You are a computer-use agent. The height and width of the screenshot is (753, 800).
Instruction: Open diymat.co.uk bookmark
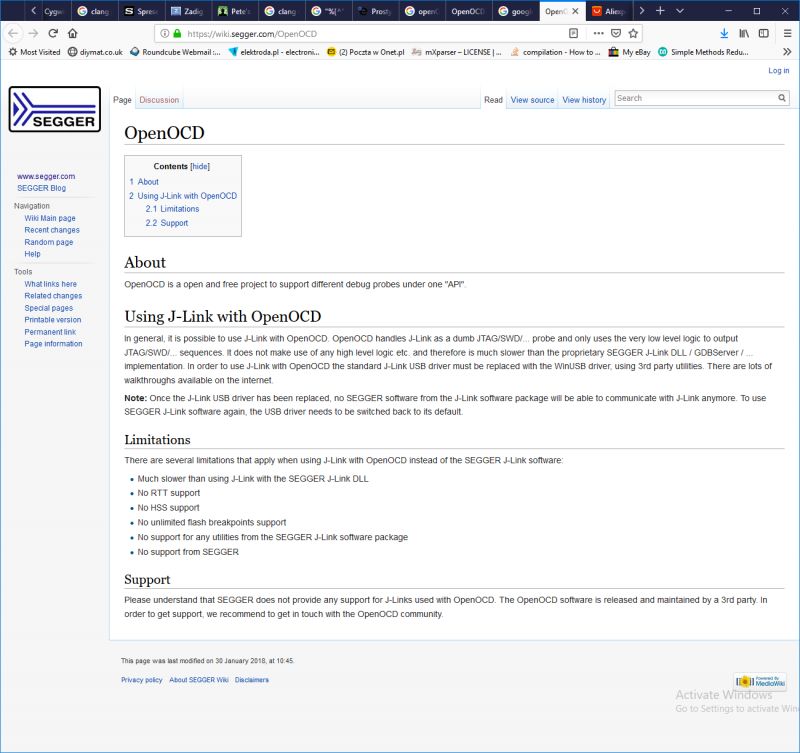pyautogui.click(x=95, y=52)
